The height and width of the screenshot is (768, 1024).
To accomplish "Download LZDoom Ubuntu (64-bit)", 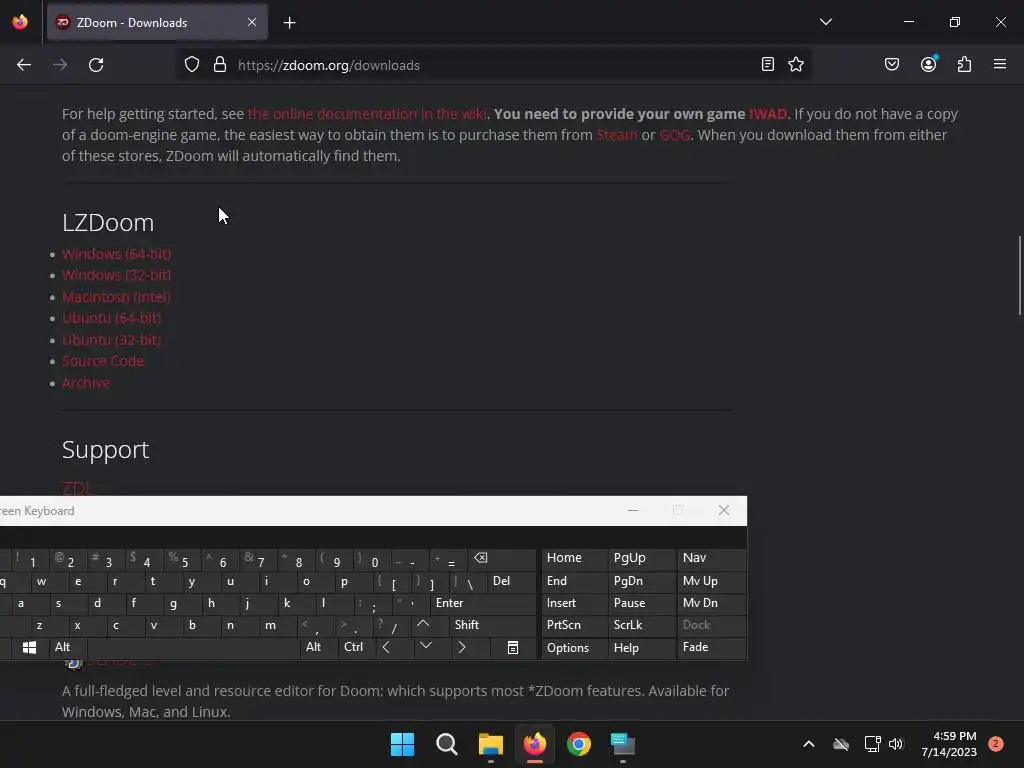I will [112, 318].
